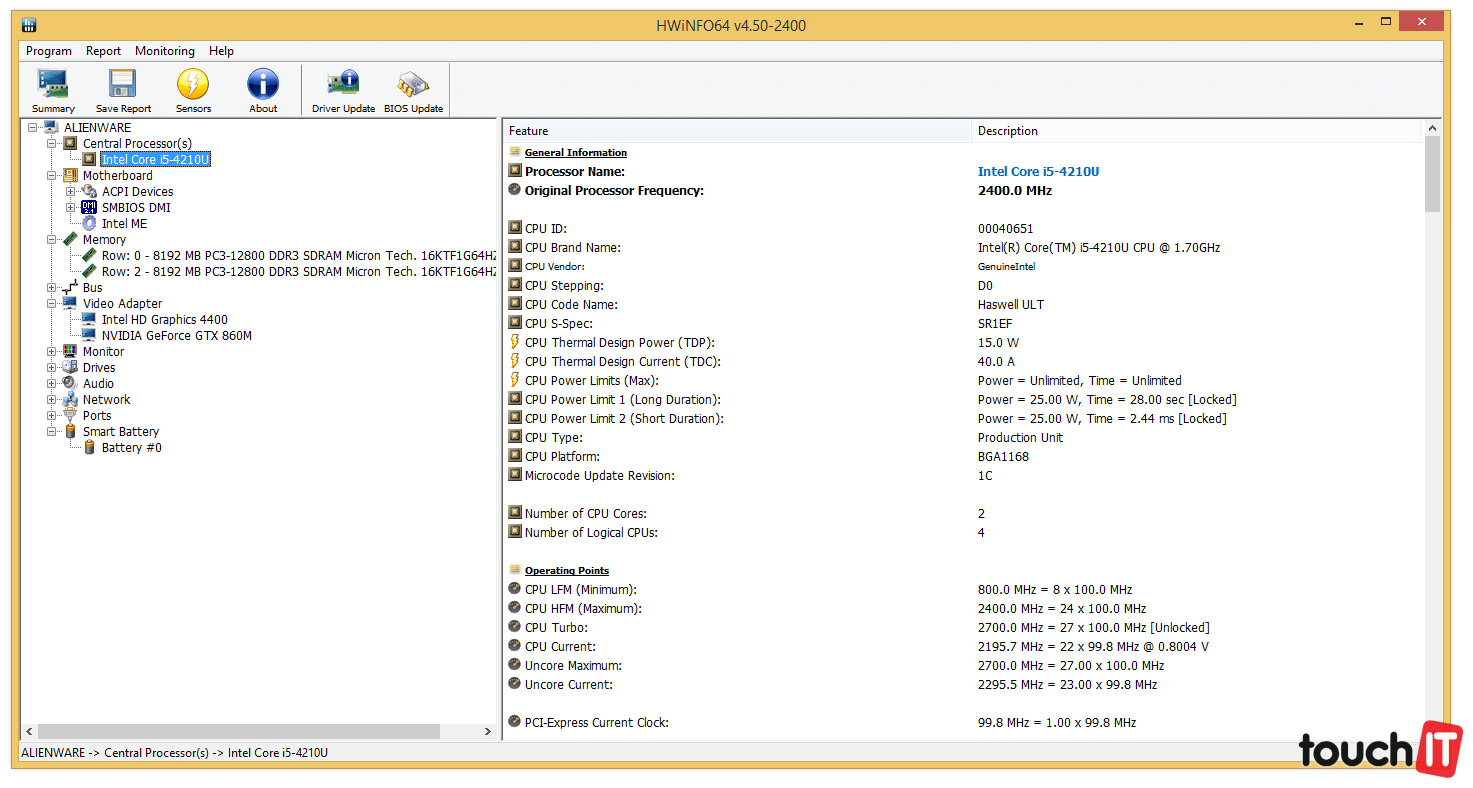Select NVIDIA GeForce GTX 860M entry
The height and width of the screenshot is (788, 1473).
pos(176,336)
